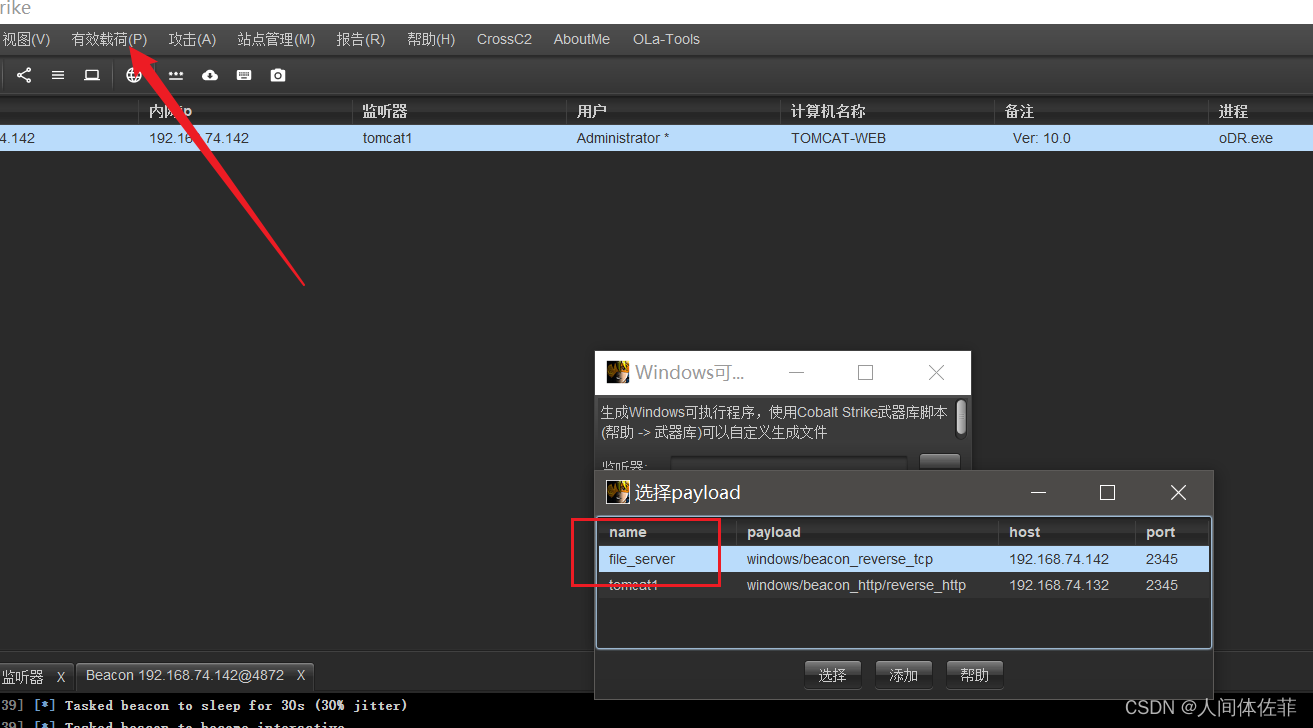Select tomcat1 listener row in payload dialog
Image resolution: width=1313 pixels, height=728 pixels.
(x=904, y=585)
